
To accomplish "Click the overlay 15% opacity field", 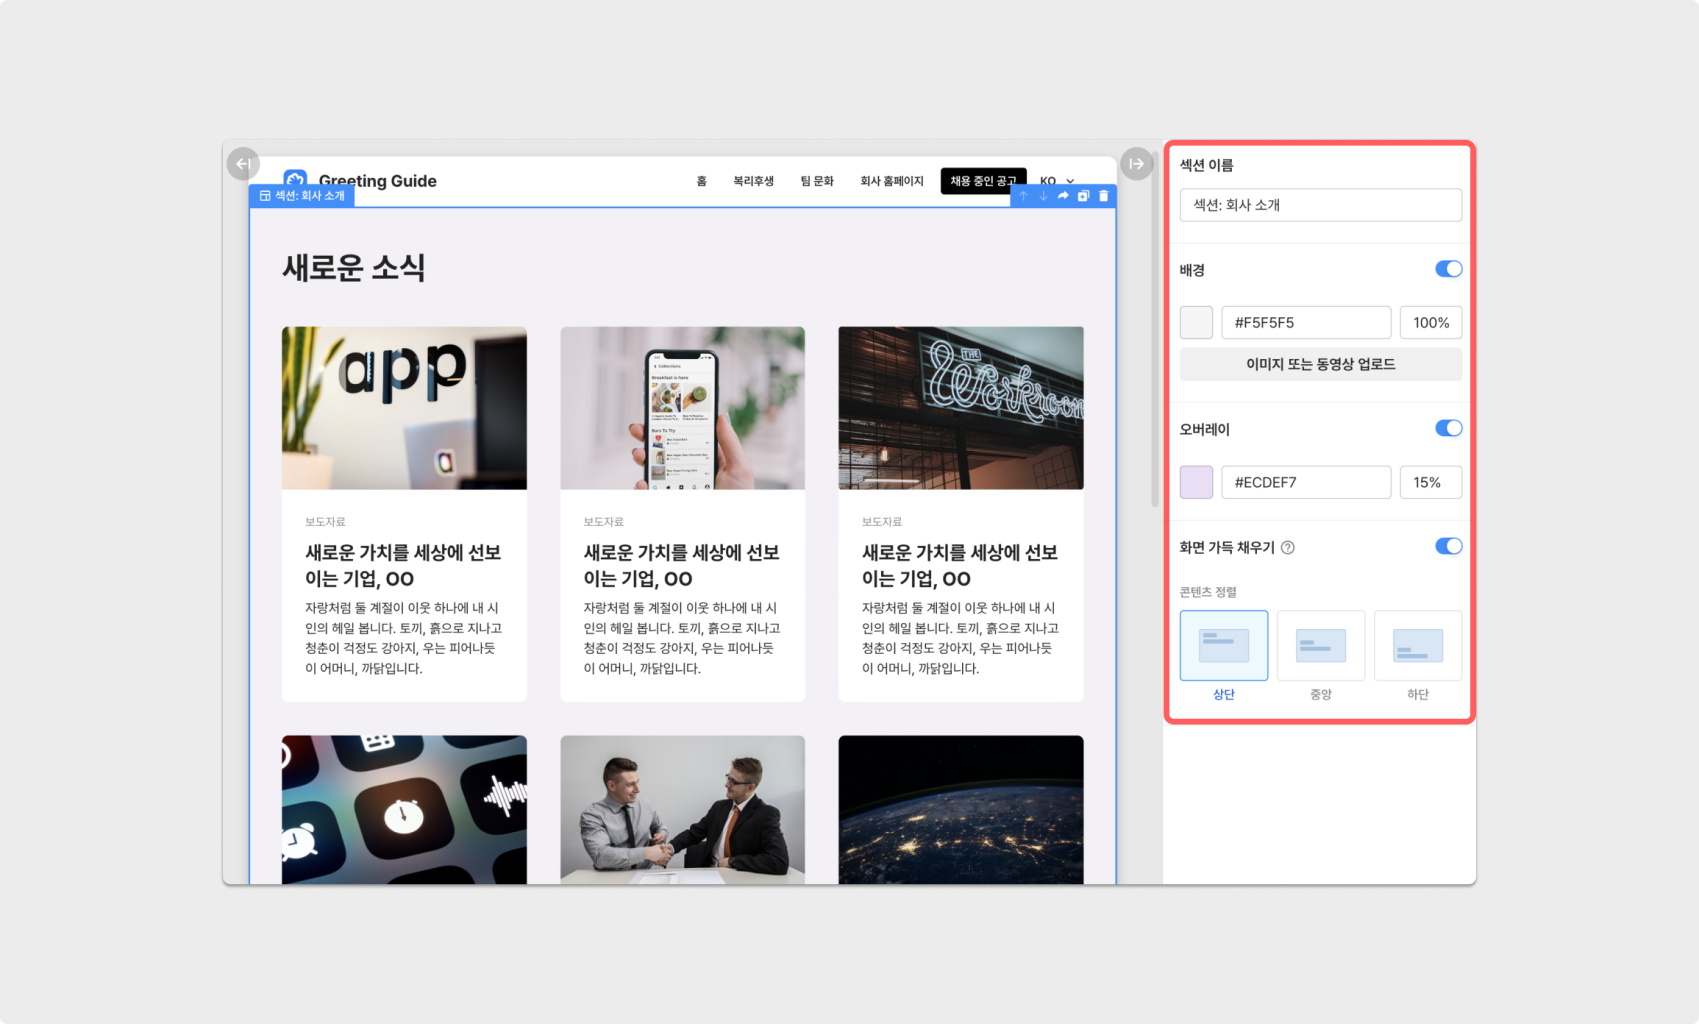I will click(1430, 482).
